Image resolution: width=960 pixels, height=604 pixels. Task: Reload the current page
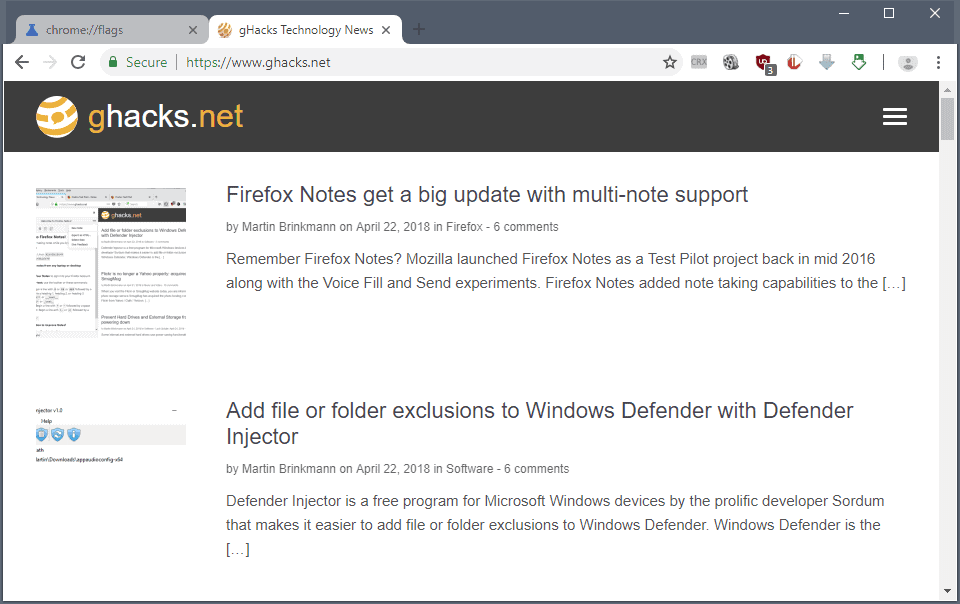point(78,62)
